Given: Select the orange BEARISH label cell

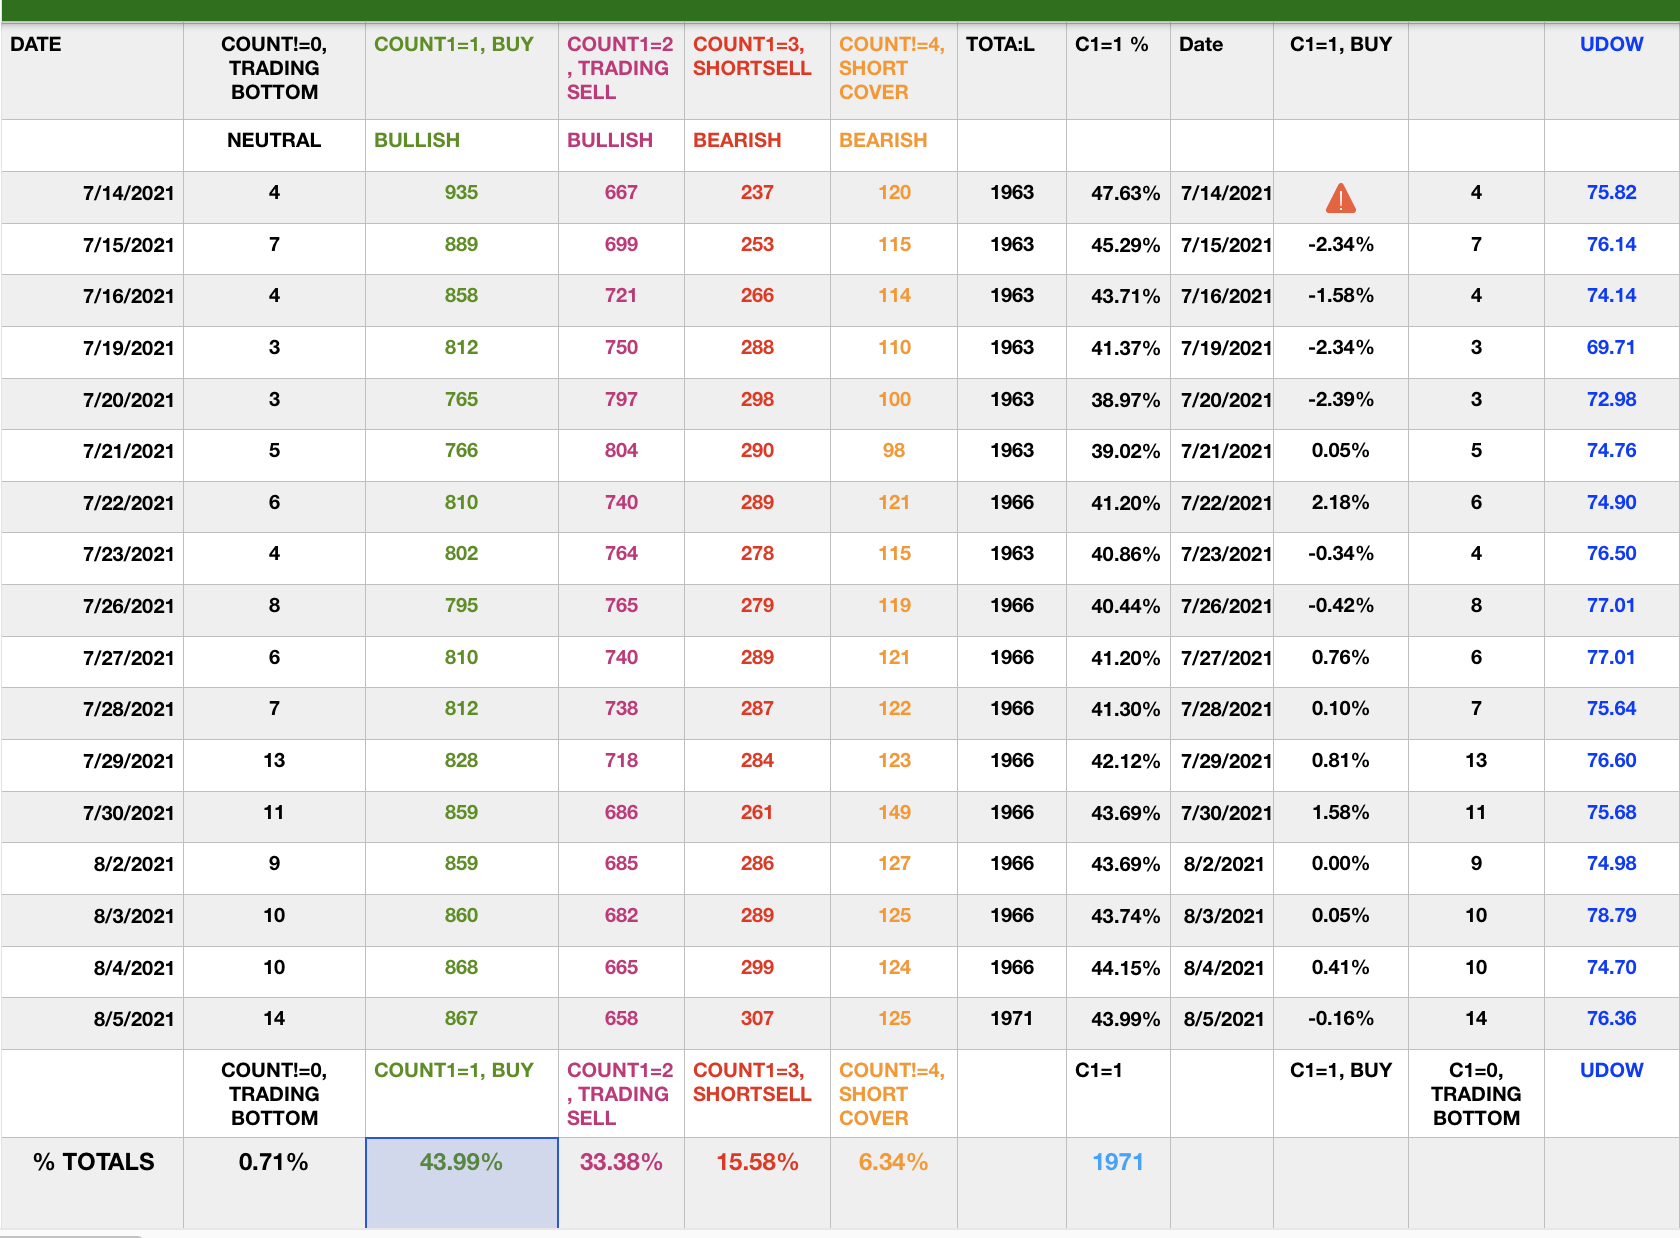Looking at the screenshot, I should (883, 140).
